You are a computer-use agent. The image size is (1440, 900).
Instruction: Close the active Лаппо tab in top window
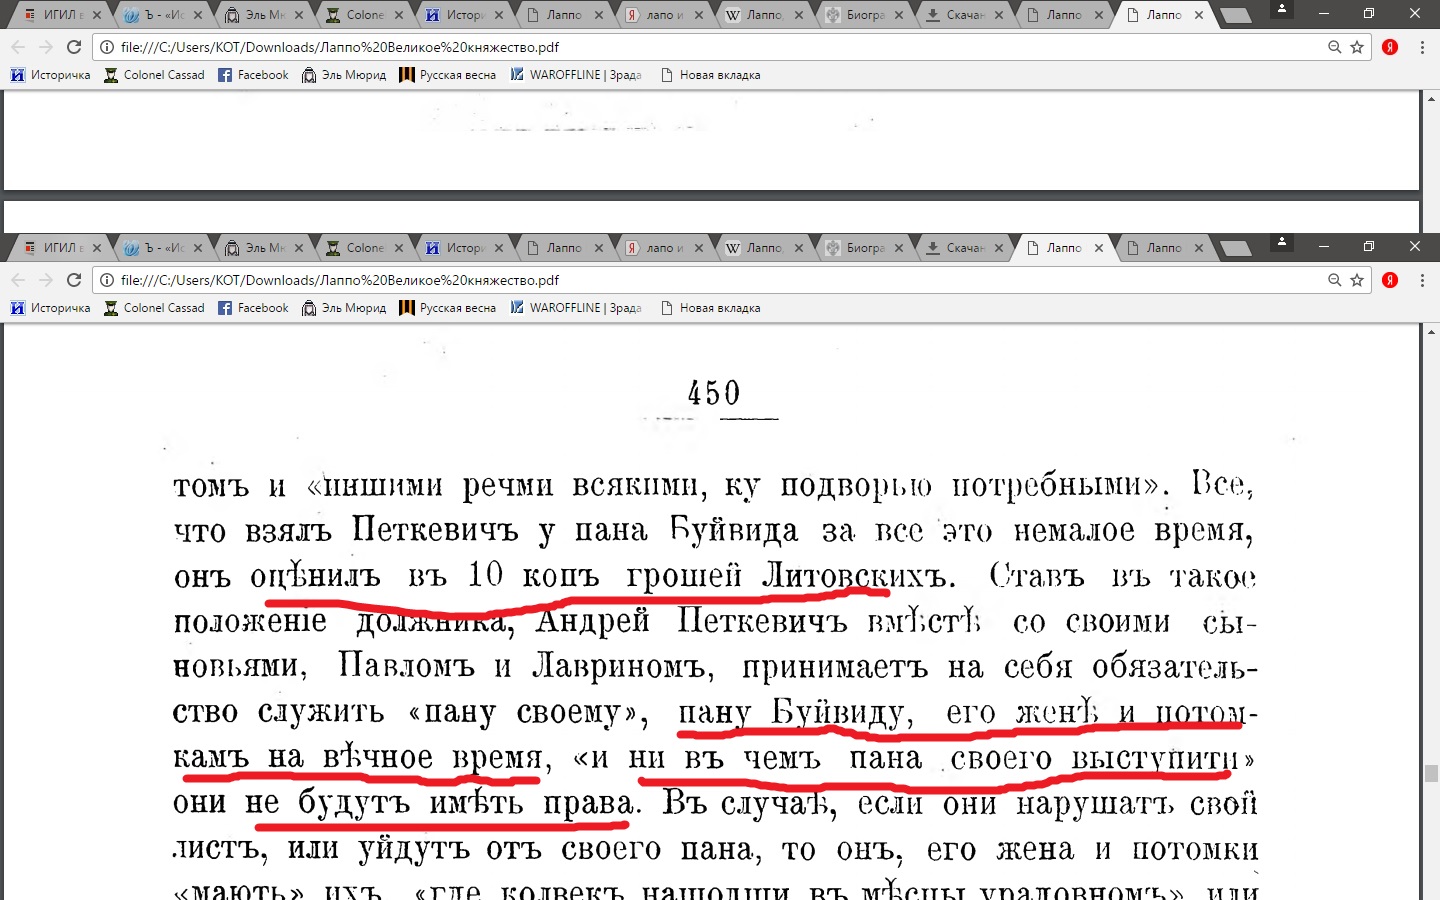click(1199, 15)
